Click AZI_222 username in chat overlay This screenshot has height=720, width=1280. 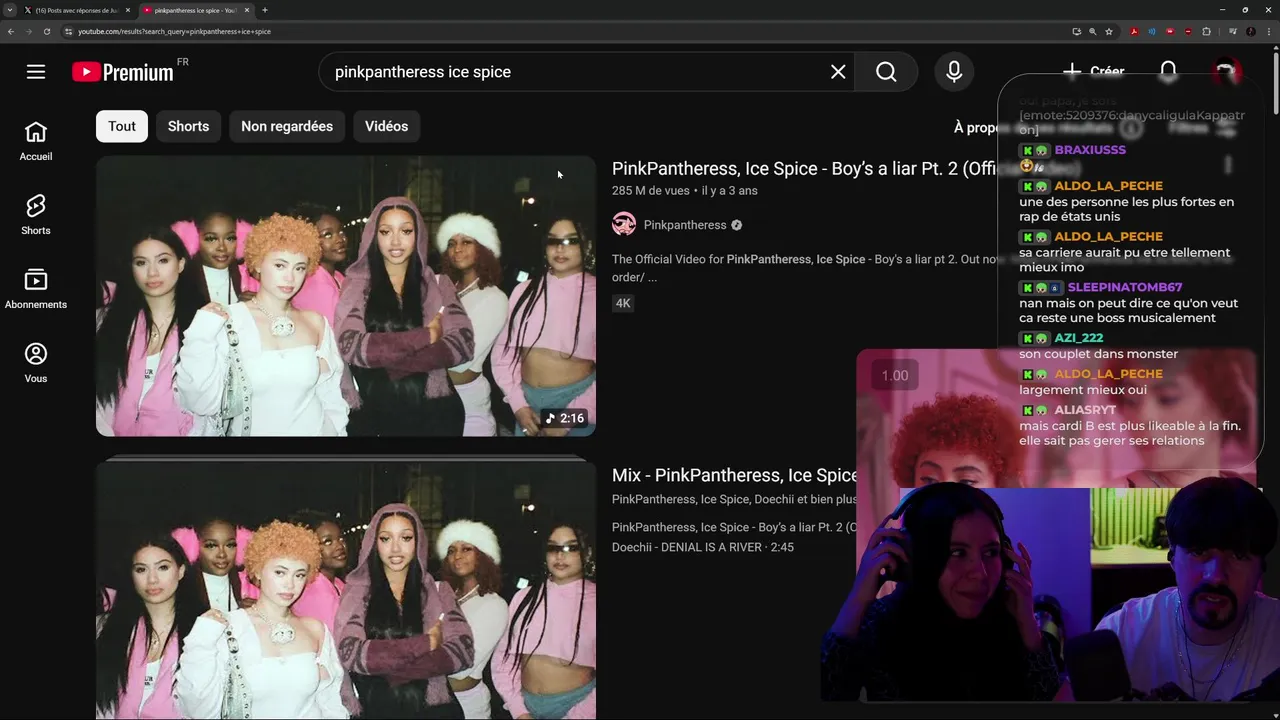pyautogui.click(x=1078, y=338)
